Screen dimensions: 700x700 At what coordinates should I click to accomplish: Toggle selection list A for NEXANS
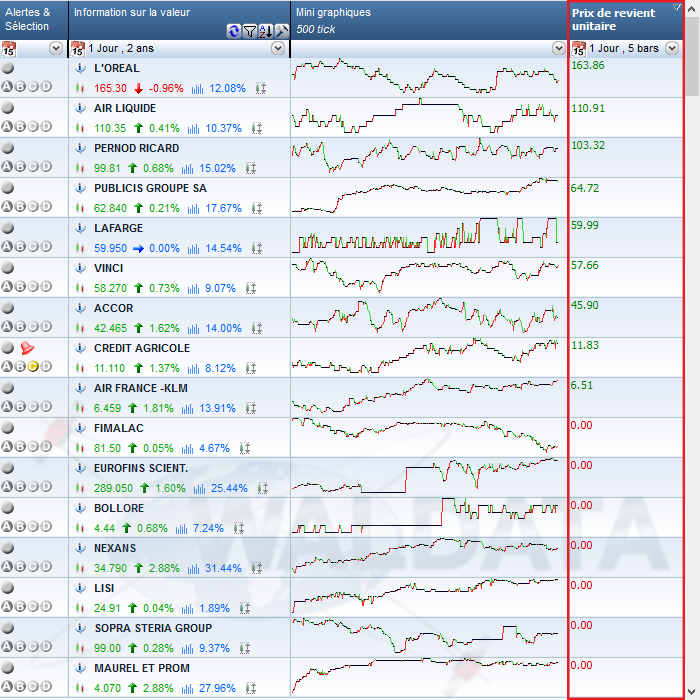[x=7, y=567]
